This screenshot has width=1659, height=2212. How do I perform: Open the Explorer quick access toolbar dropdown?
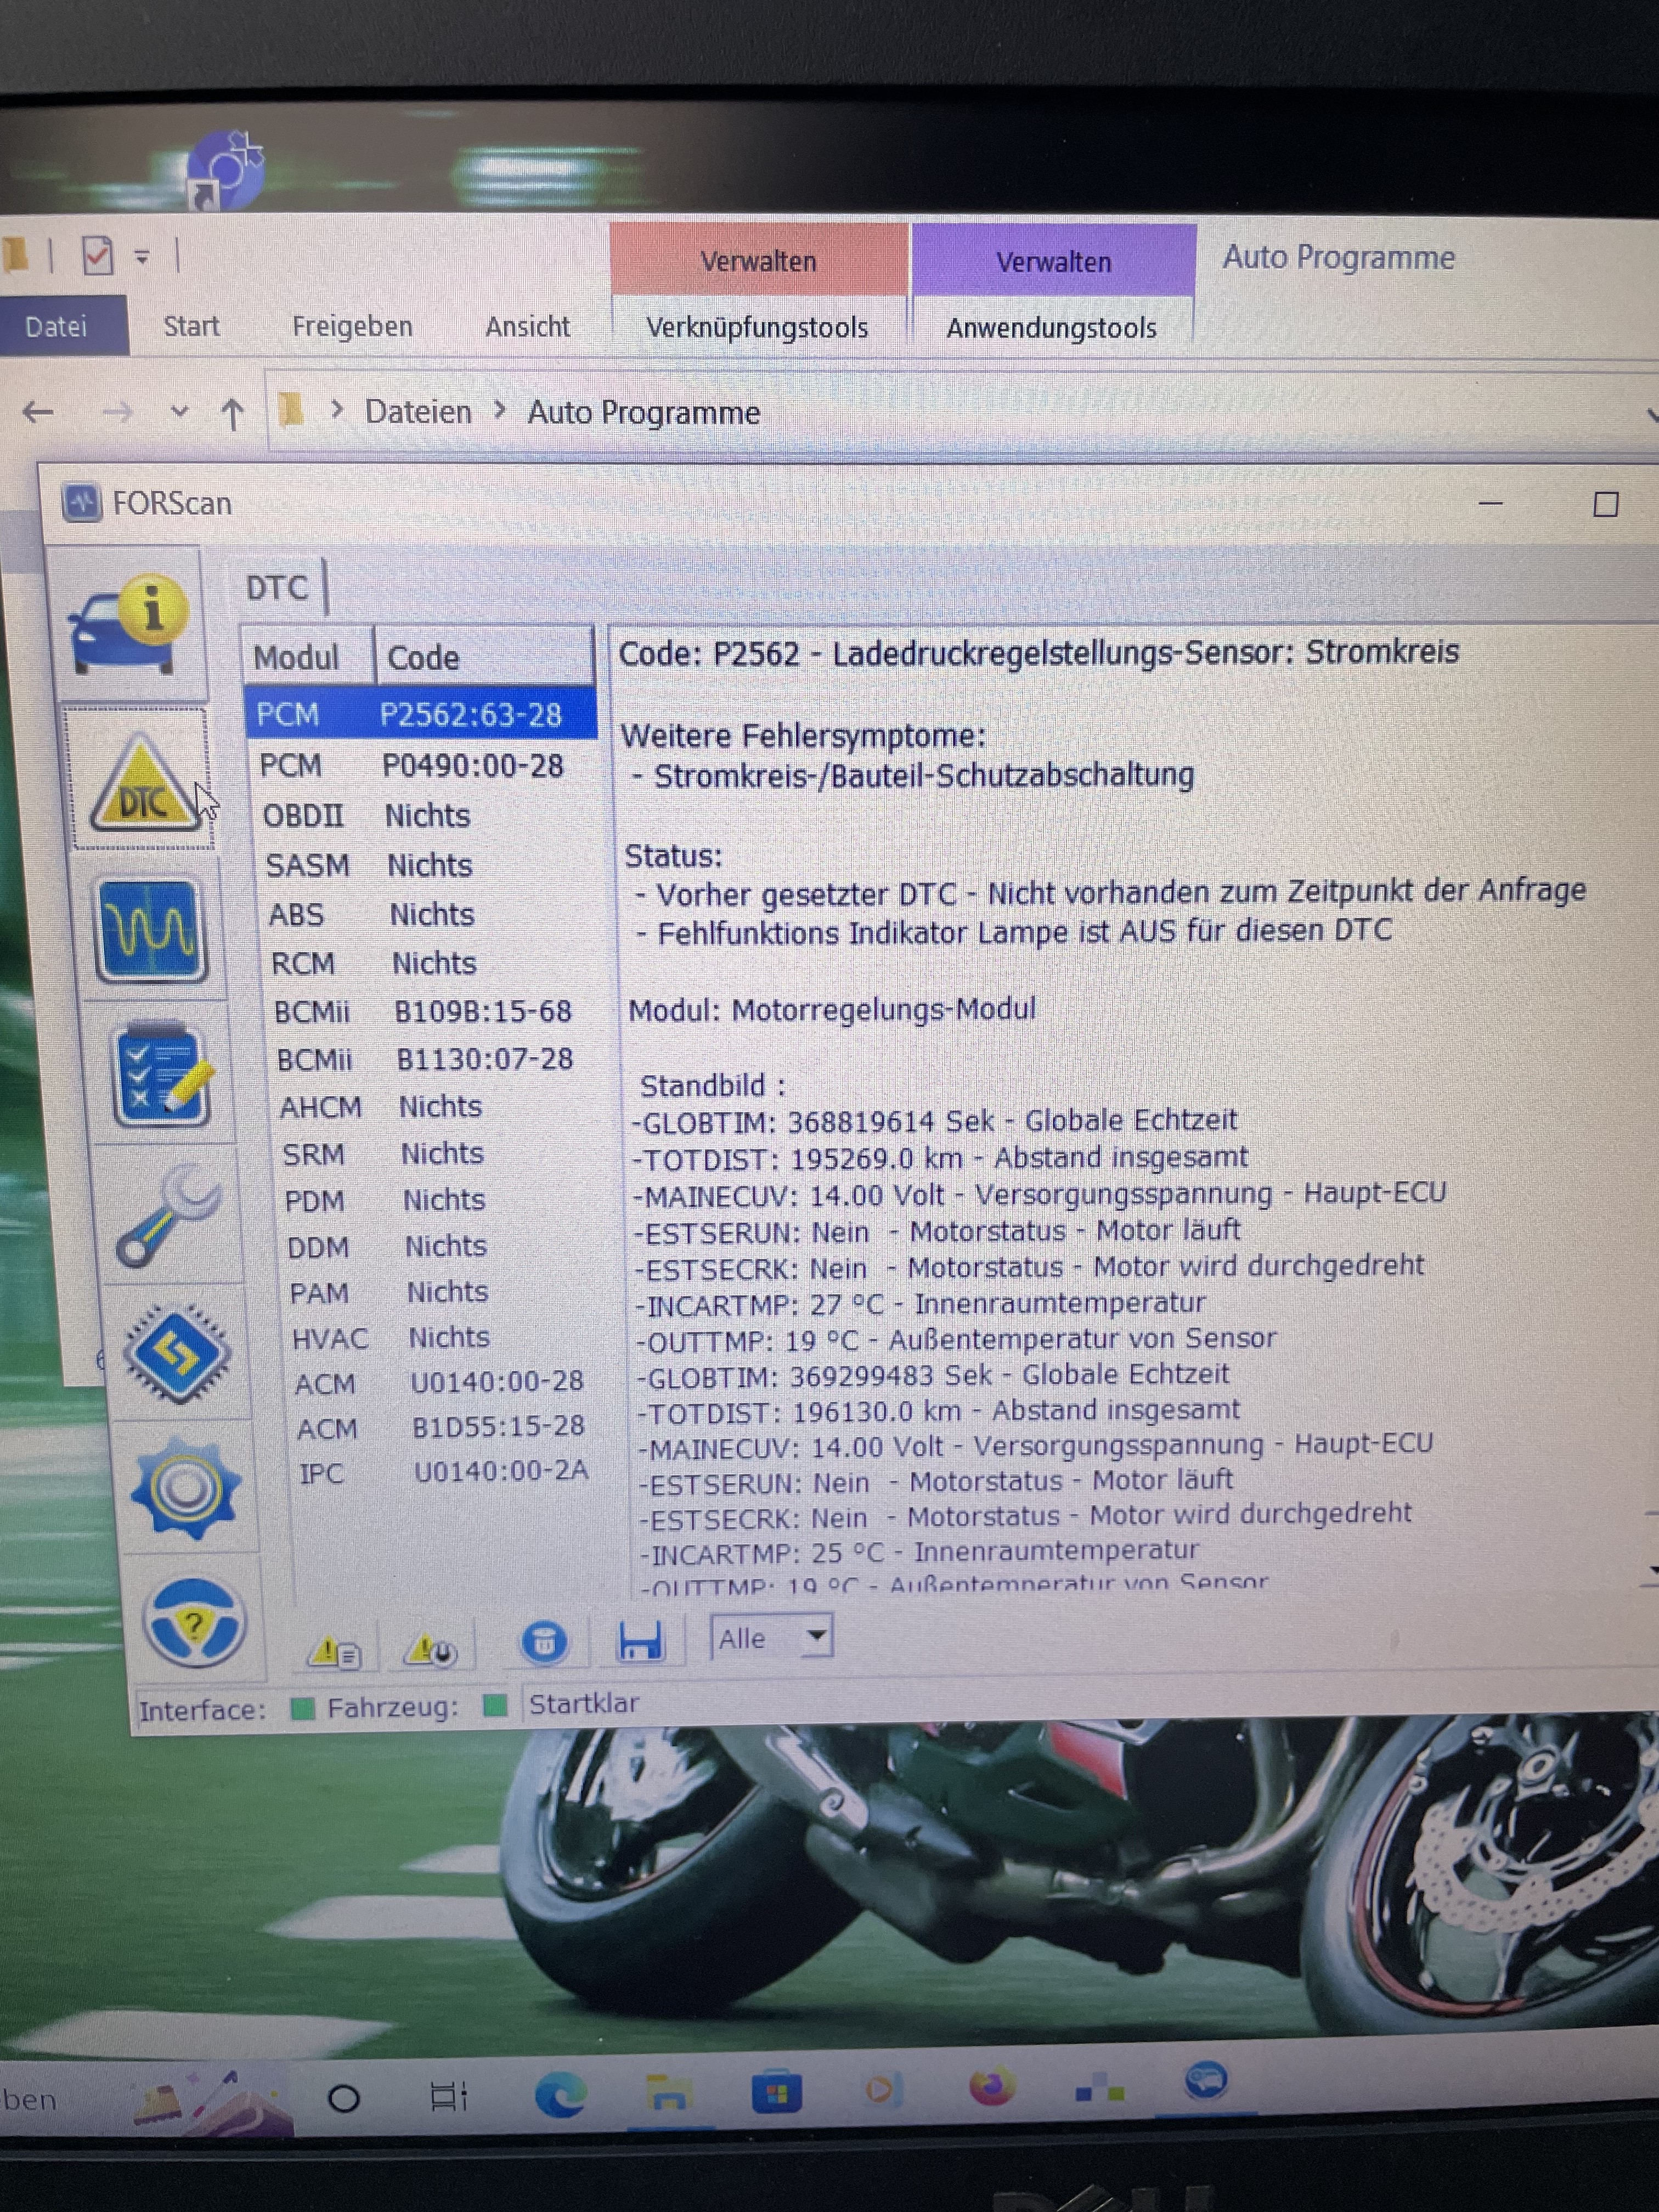click(142, 257)
